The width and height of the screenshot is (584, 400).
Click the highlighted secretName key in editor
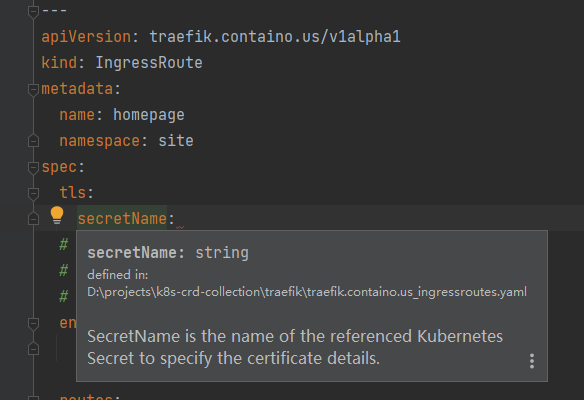tap(122, 219)
